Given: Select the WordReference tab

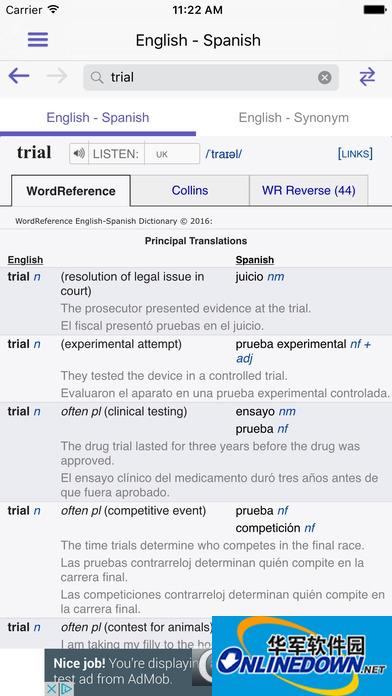Looking at the screenshot, I should point(71,191).
